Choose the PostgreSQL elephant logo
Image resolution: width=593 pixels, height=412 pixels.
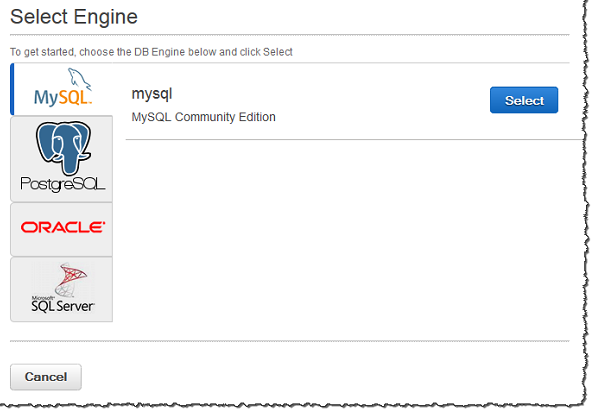(x=63, y=148)
